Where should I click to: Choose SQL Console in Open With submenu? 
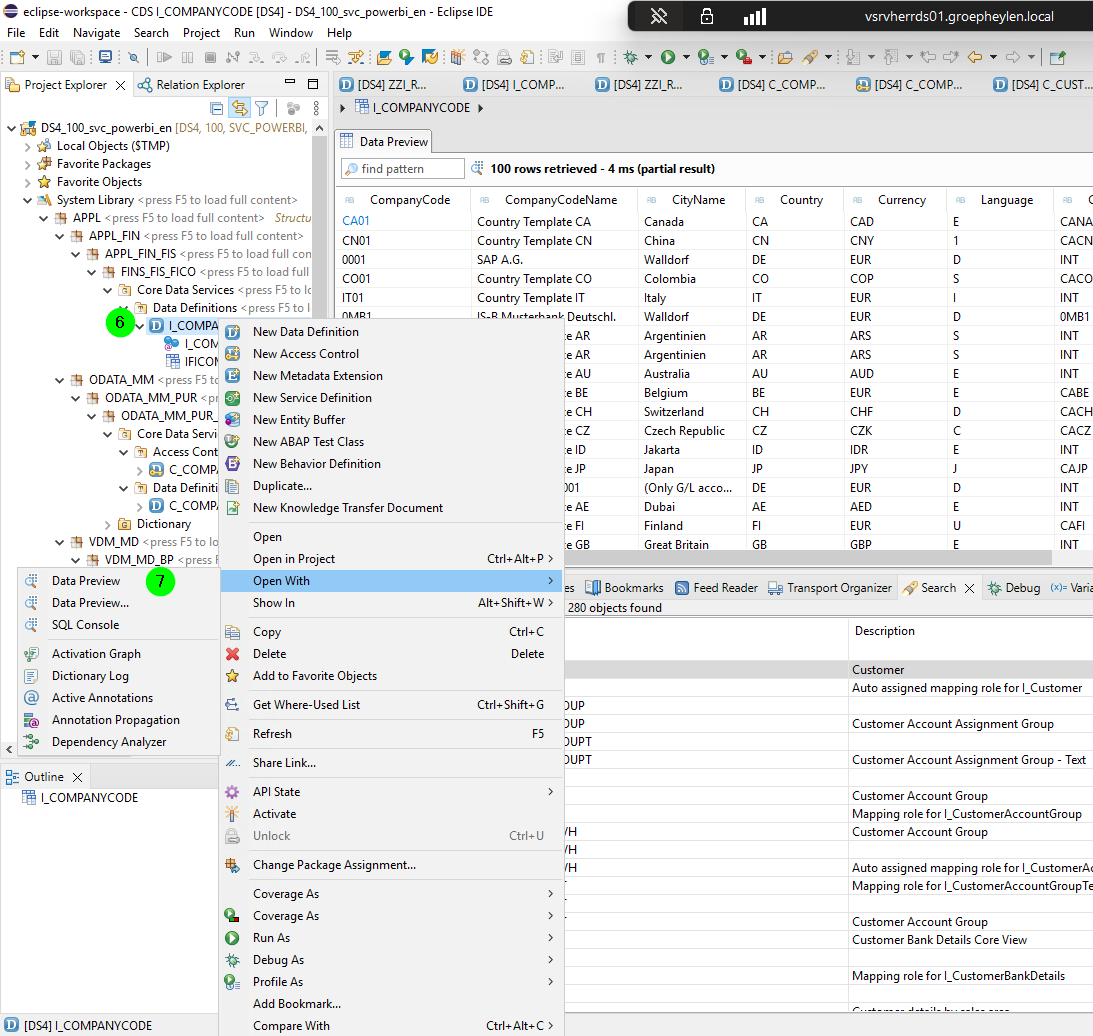(x=85, y=625)
